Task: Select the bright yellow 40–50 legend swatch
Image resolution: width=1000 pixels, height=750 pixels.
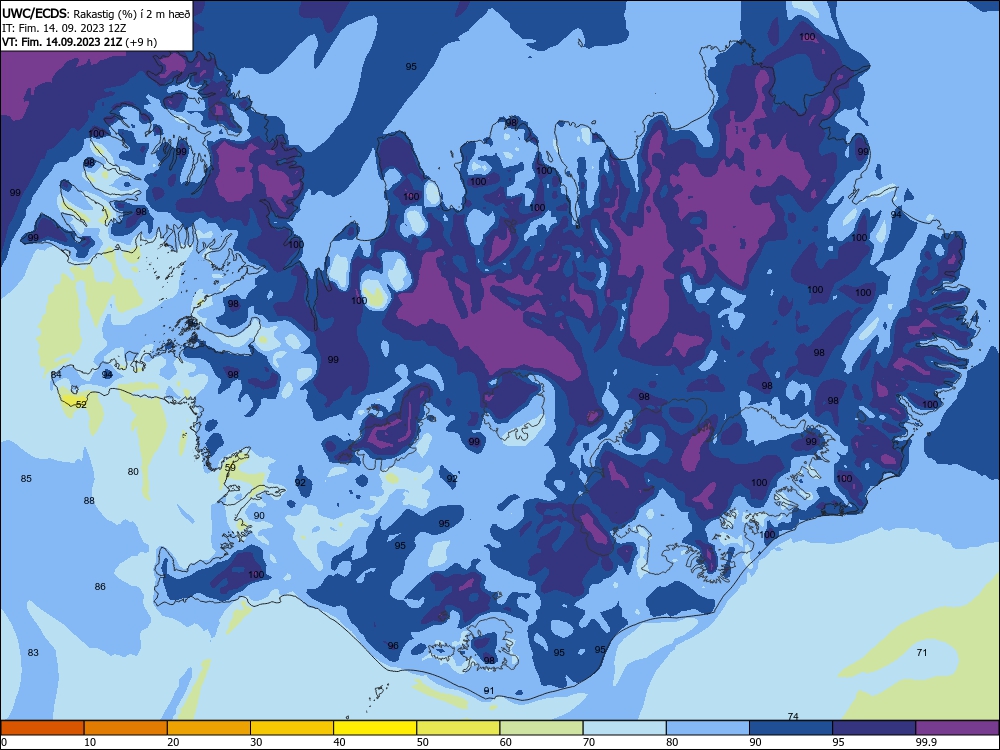Action: [375, 728]
